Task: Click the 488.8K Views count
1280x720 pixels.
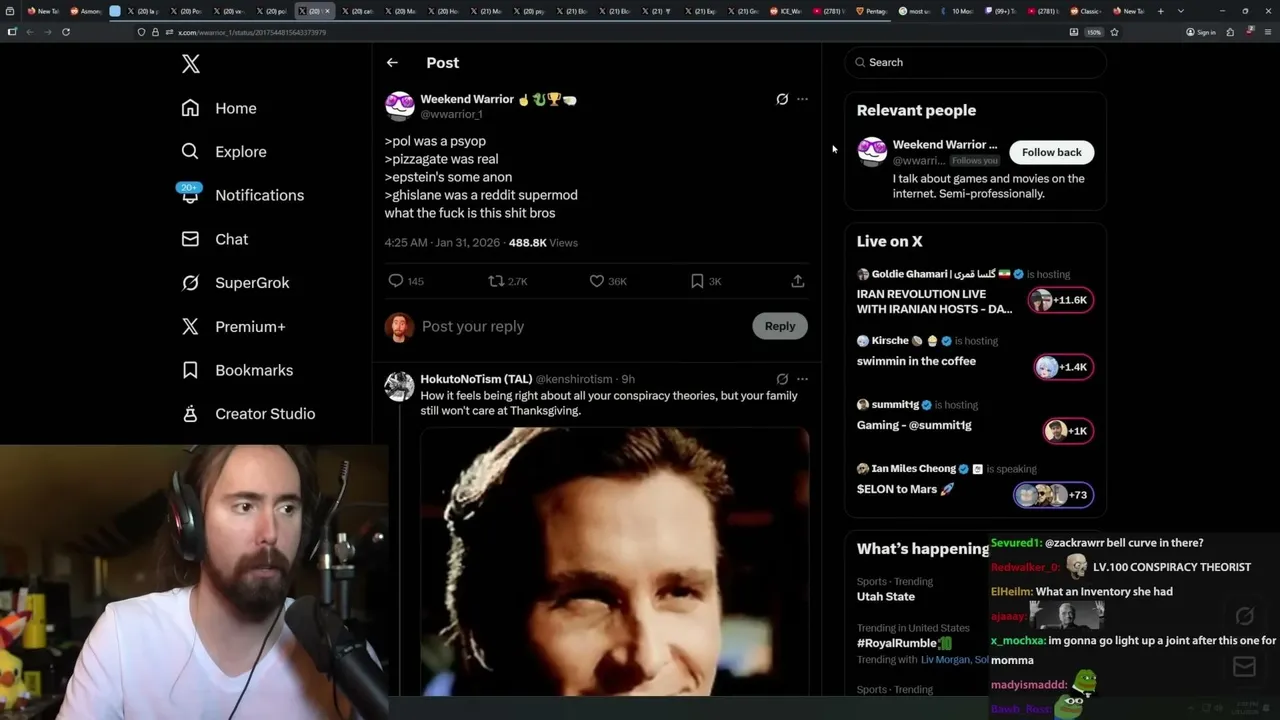Action: click(543, 243)
